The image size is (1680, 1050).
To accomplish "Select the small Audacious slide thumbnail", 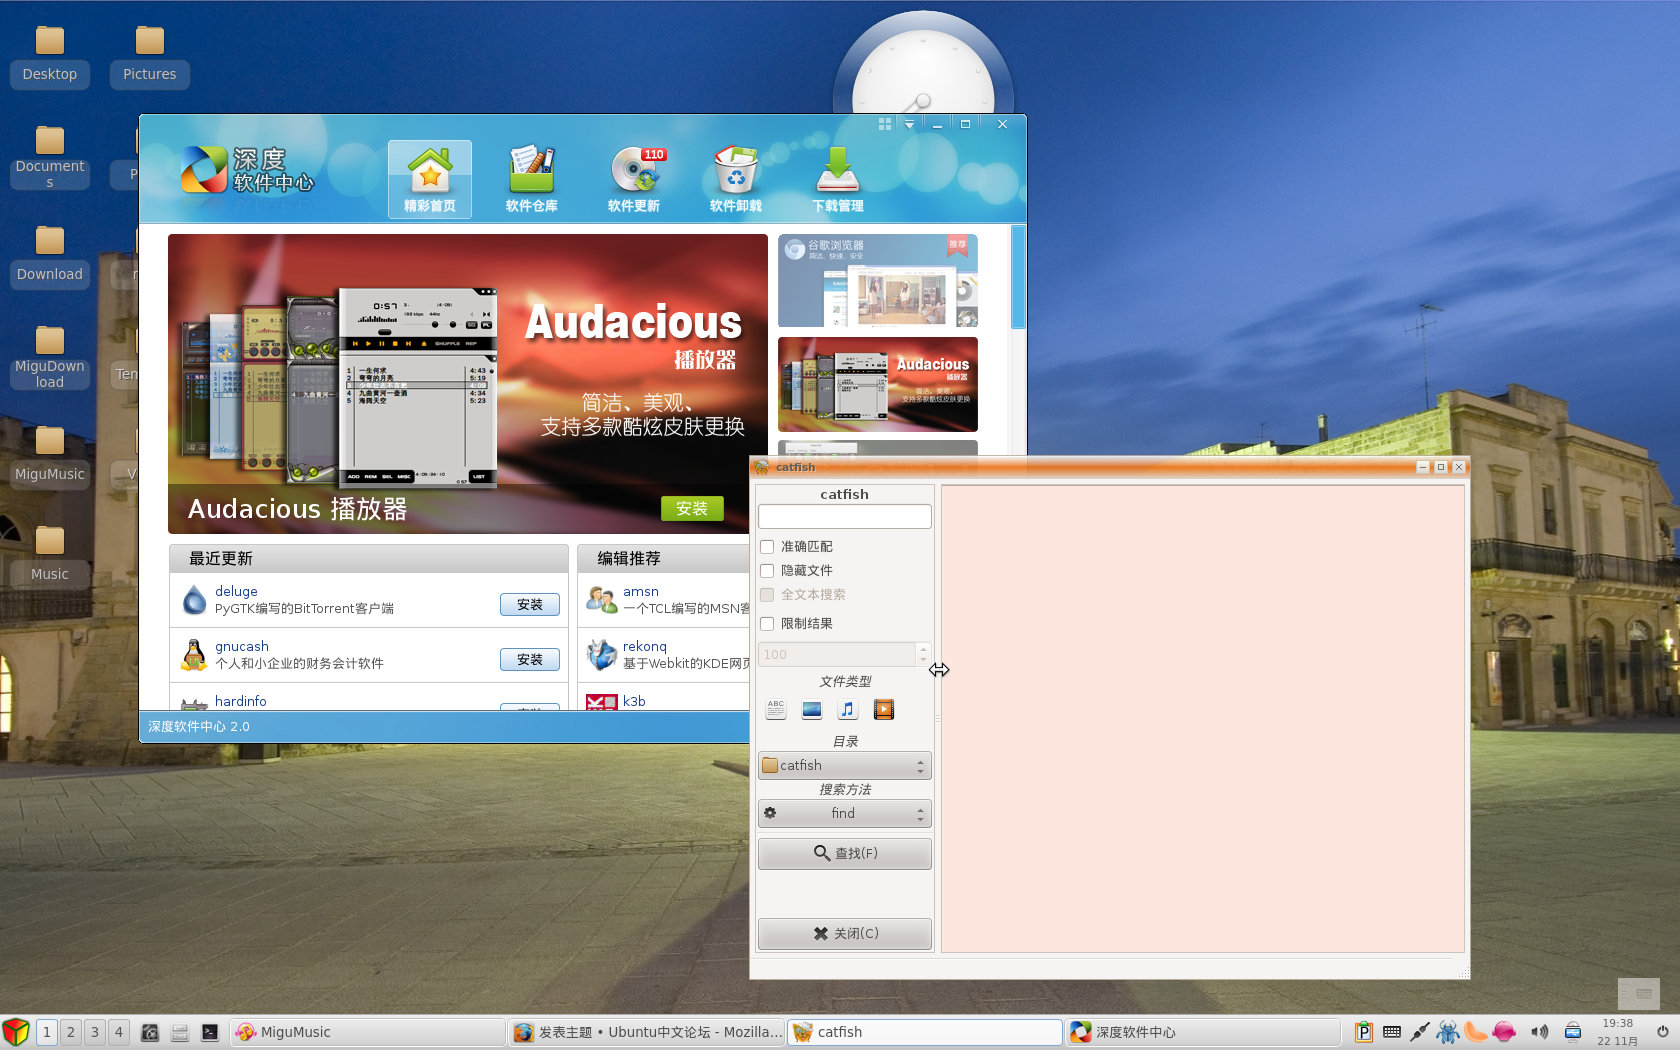I will click(878, 385).
